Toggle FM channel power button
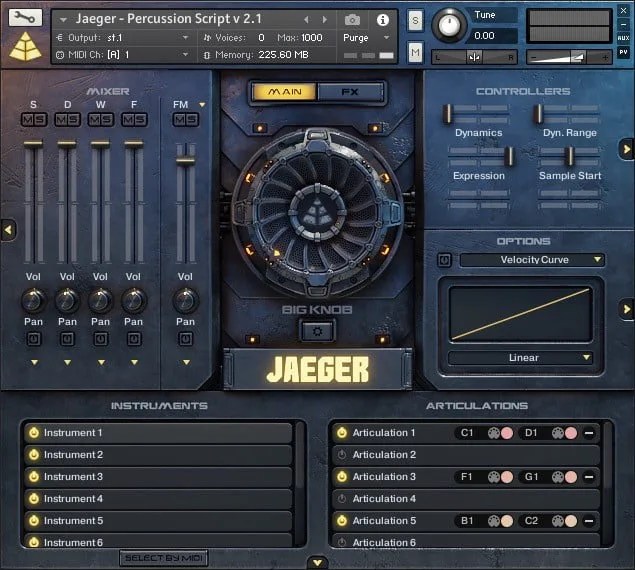 186,339
